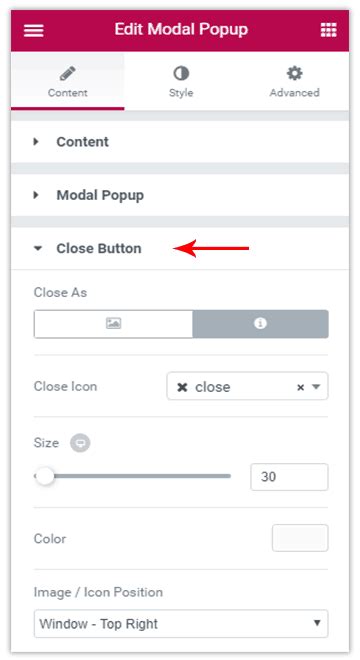
Task: Switch to the Advanced tab
Action: pos(294,82)
